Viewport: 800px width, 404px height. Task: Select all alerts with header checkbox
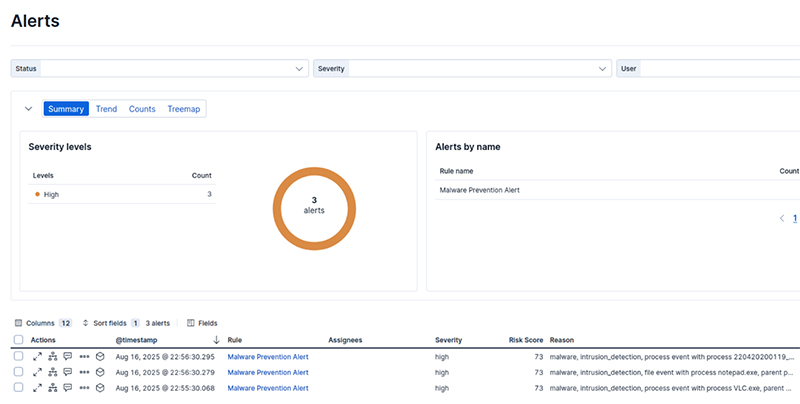pyautogui.click(x=18, y=340)
